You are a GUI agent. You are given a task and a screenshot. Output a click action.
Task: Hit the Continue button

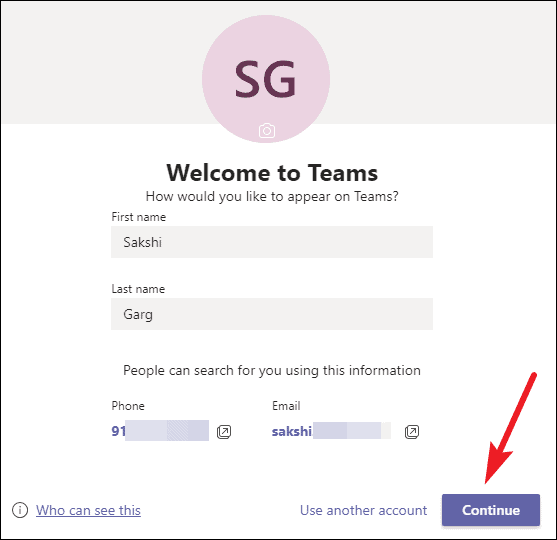[x=491, y=510]
